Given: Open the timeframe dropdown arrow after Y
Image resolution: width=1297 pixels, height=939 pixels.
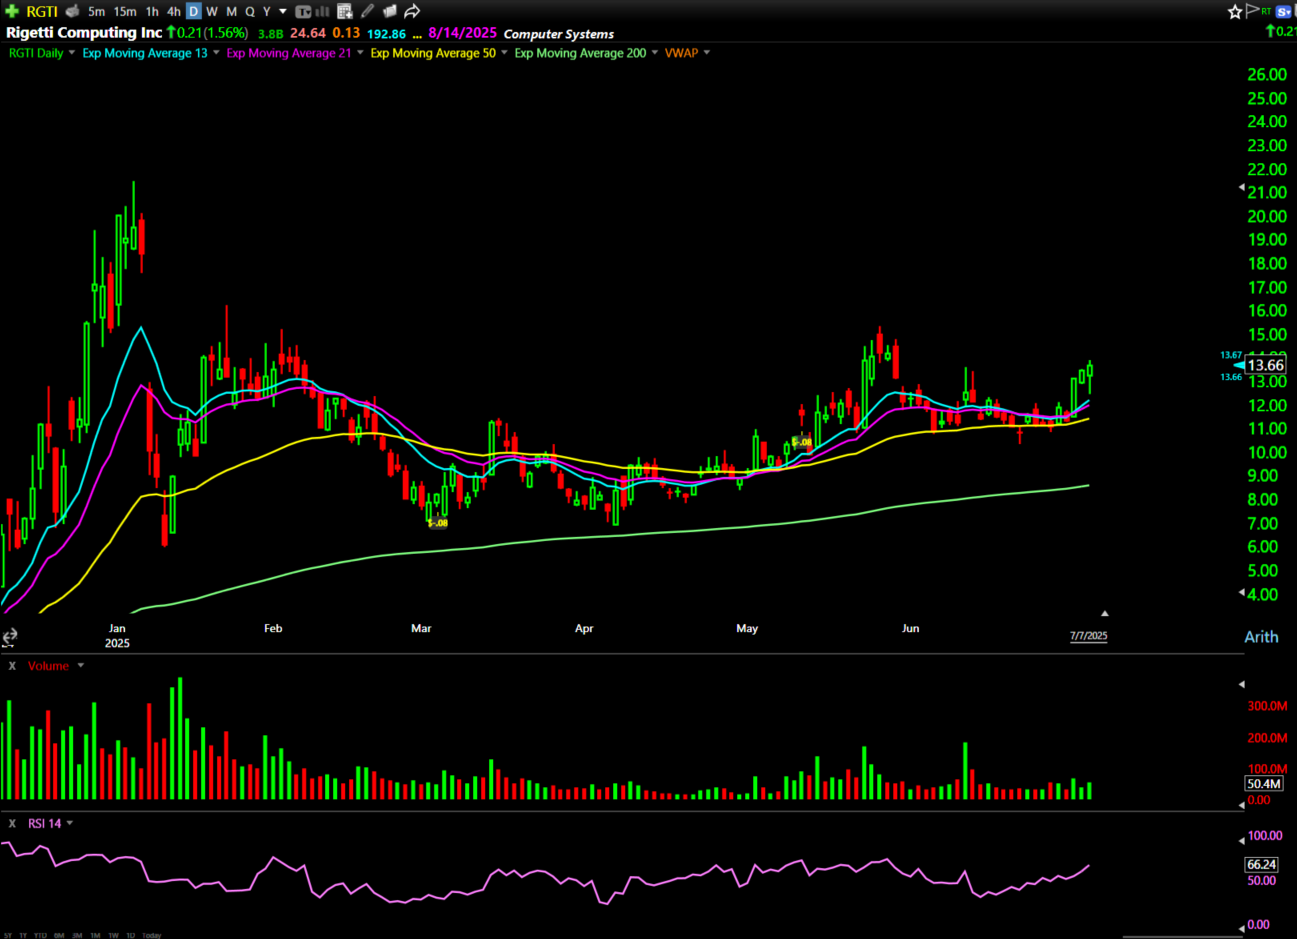Looking at the screenshot, I should 283,11.
